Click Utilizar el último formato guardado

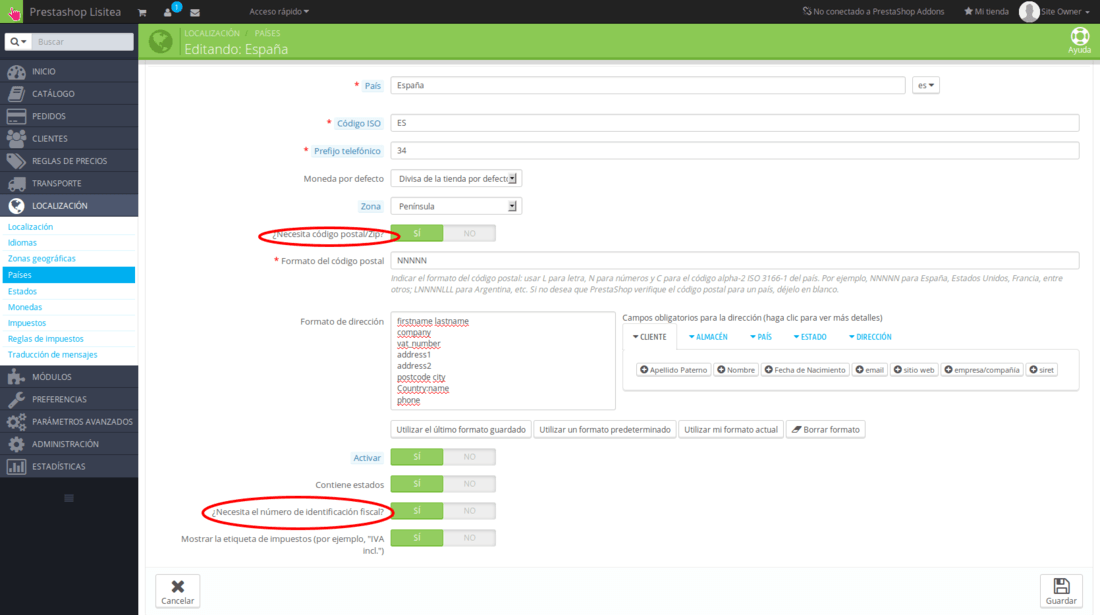(461, 430)
